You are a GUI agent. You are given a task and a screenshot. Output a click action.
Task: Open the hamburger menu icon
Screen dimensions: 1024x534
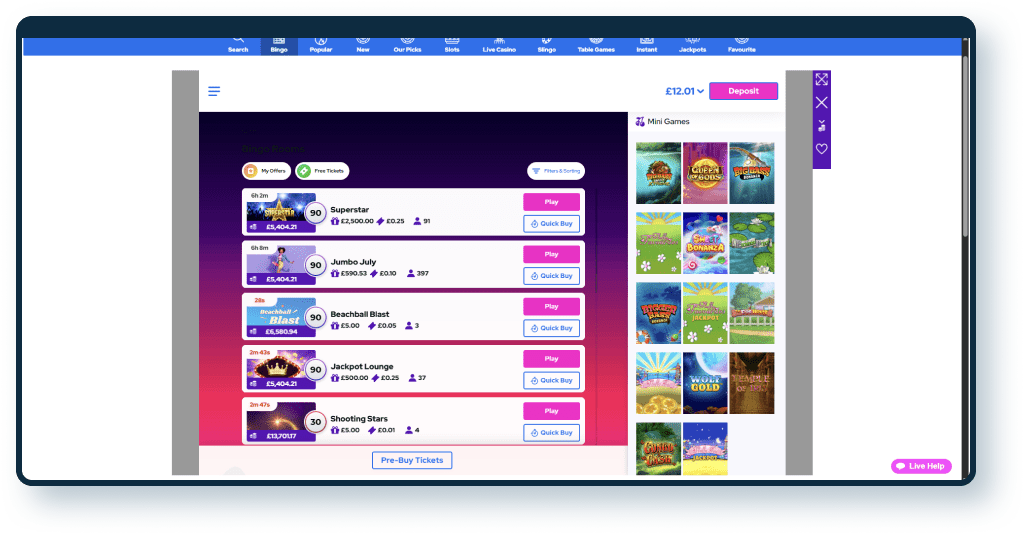(214, 91)
